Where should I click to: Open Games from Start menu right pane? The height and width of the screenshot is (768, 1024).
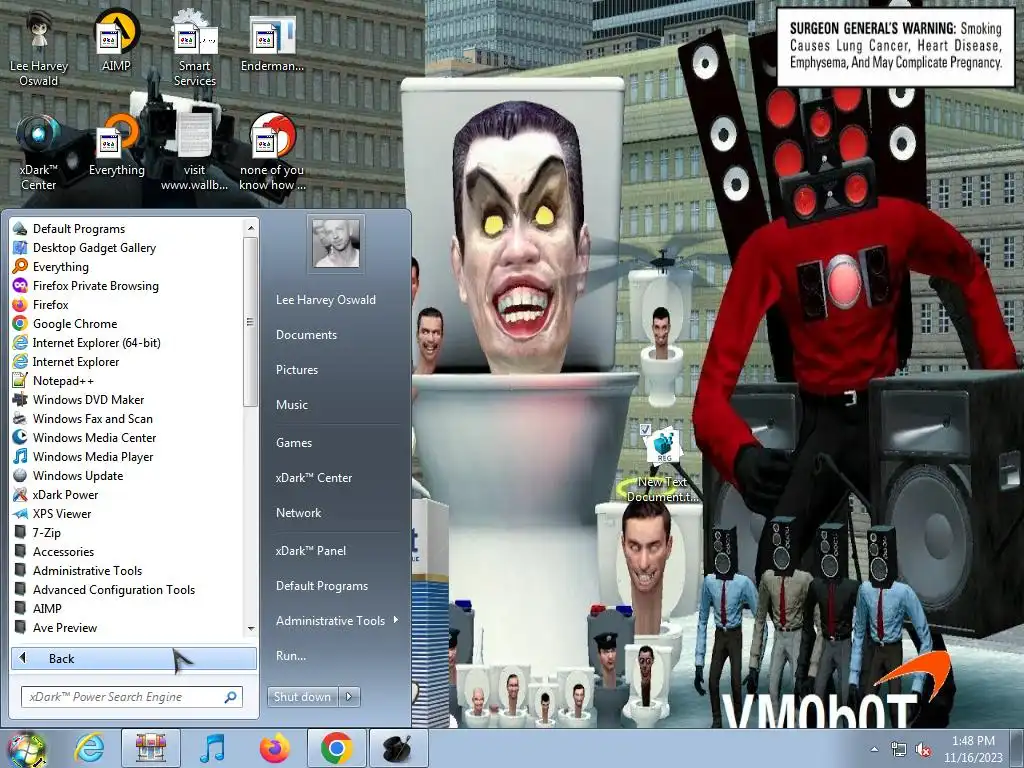click(294, 443)
